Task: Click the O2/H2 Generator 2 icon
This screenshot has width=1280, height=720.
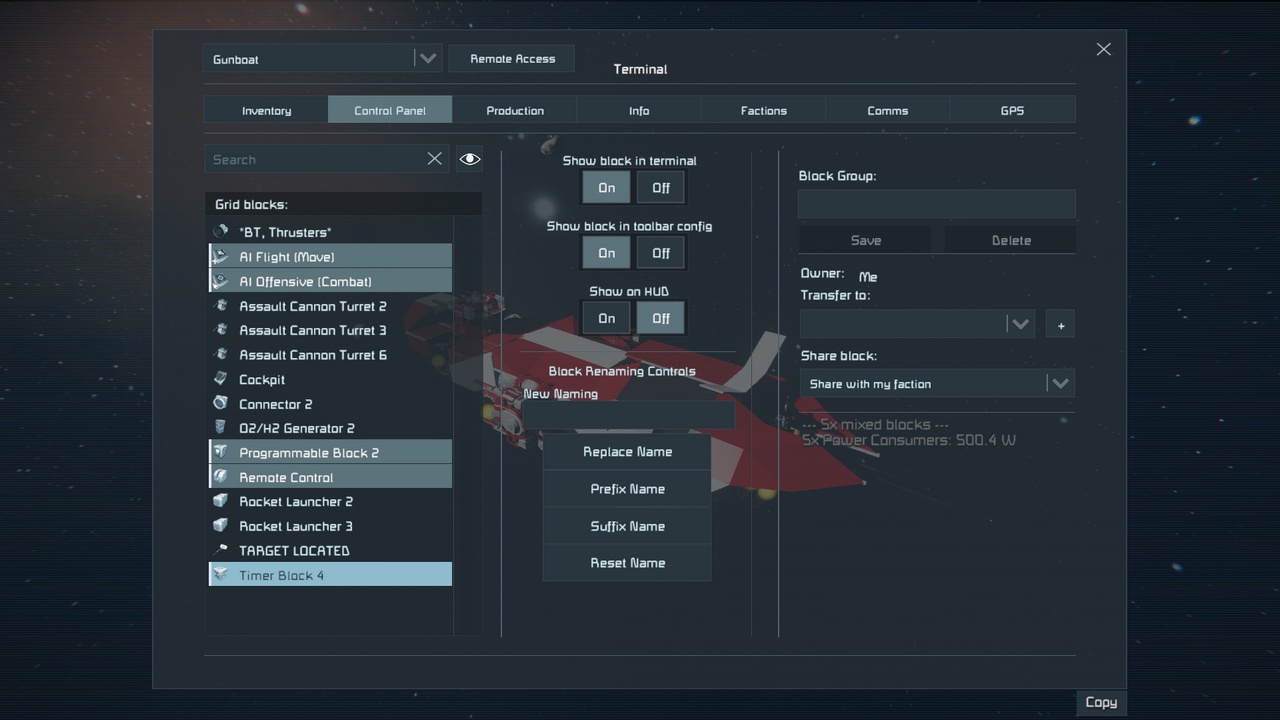Action: [220, 428]
